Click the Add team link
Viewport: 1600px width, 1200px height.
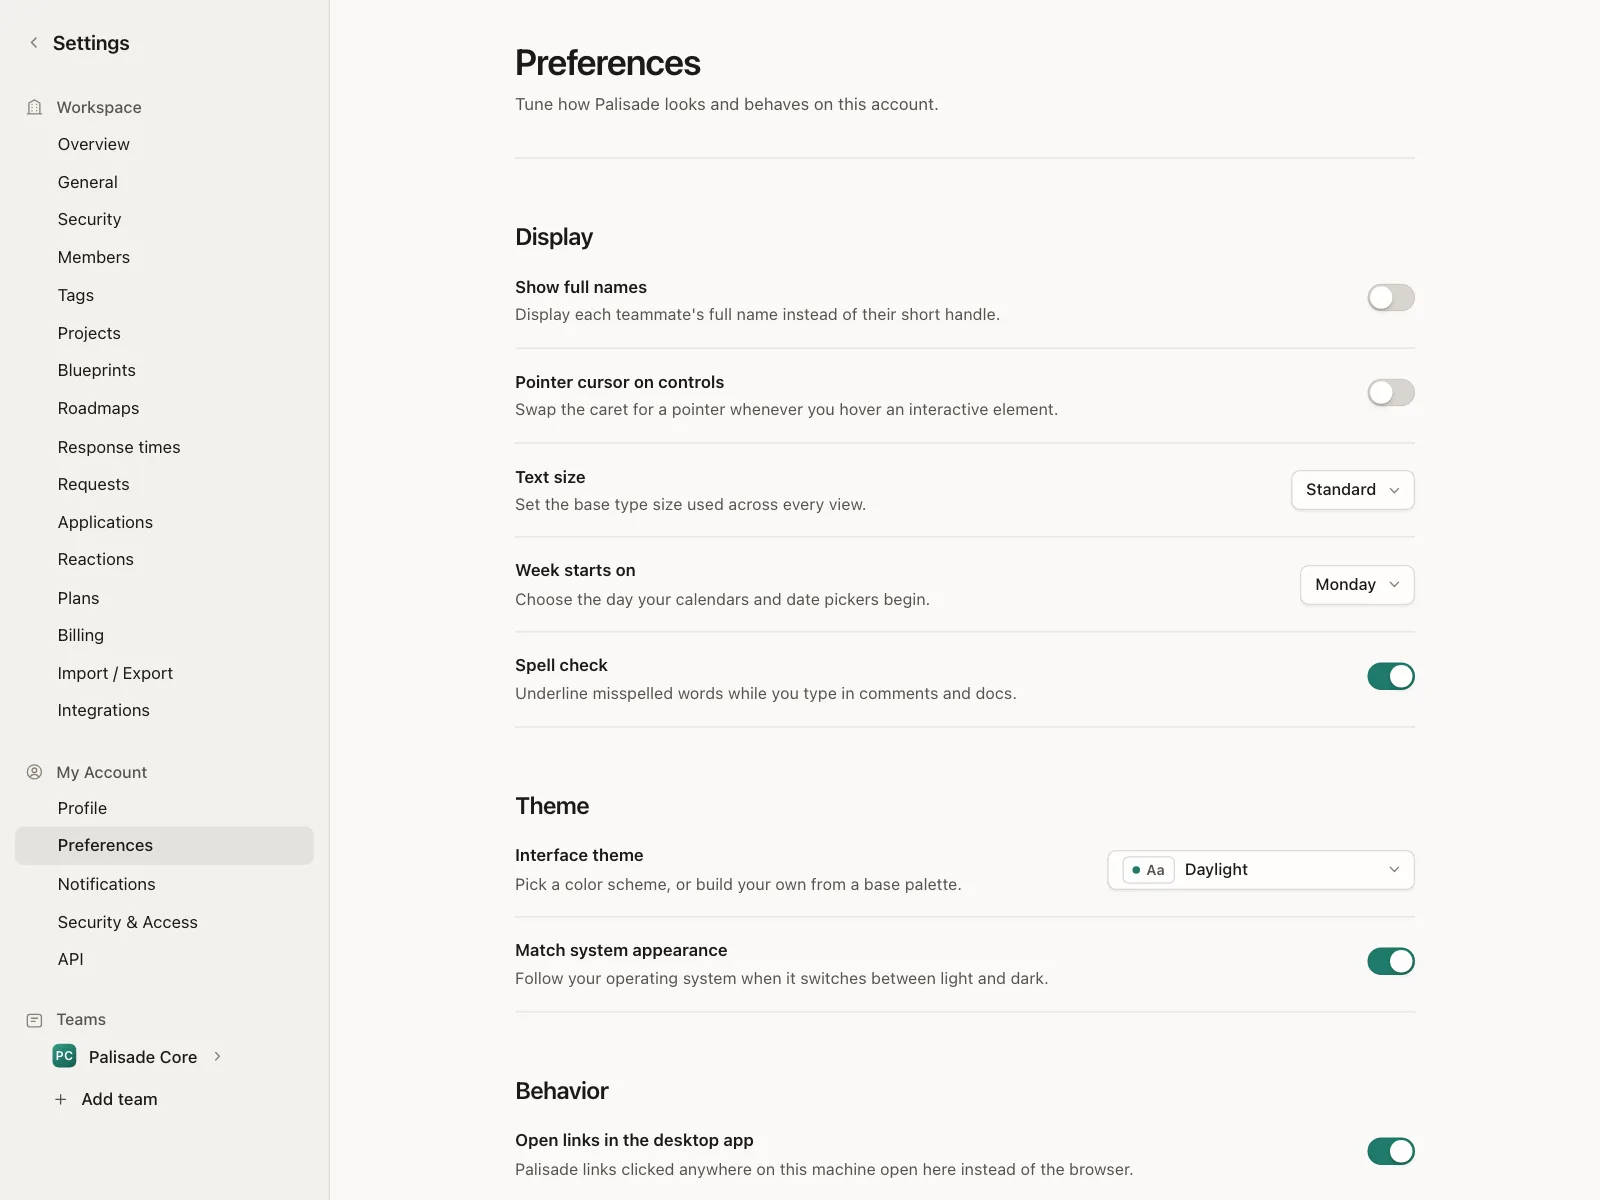click(119, 1099)
